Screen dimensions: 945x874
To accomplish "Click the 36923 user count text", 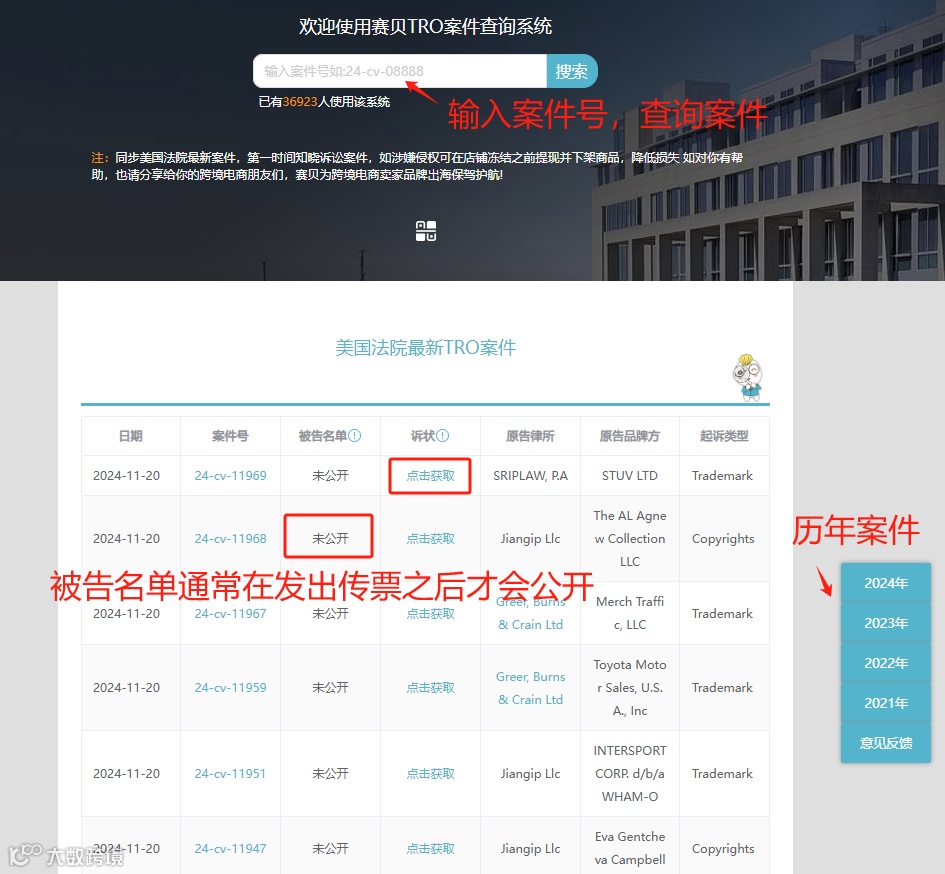I will coord(300,102).
